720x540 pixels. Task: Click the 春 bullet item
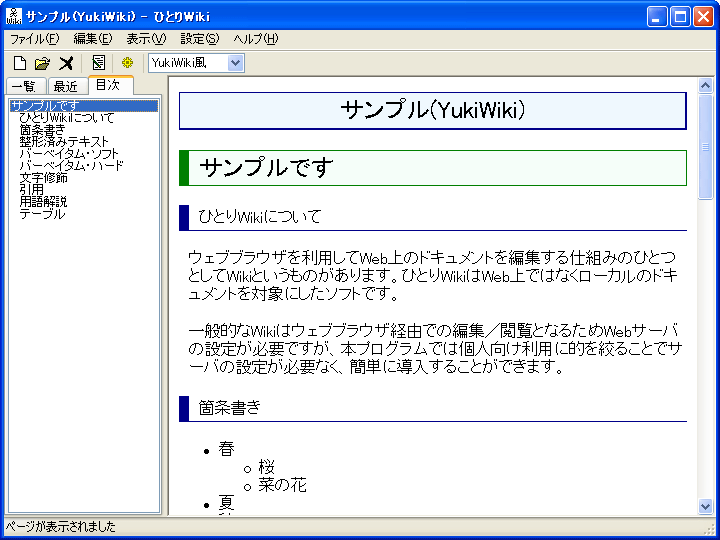coord(226,449)
